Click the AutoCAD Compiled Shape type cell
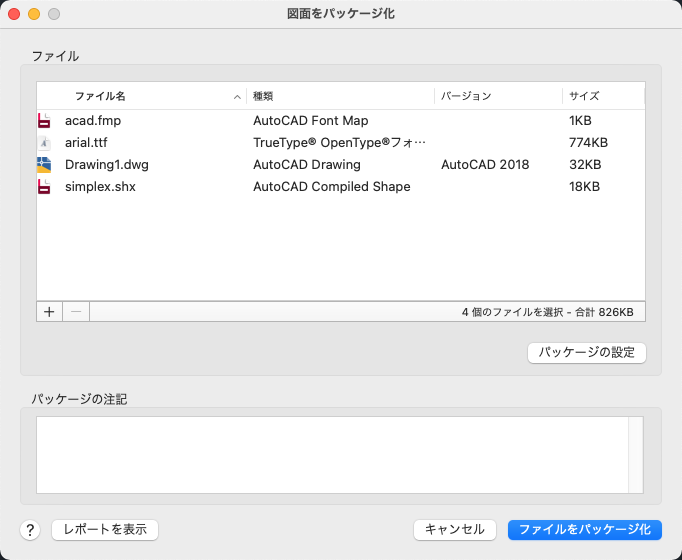 click(331, 187)
